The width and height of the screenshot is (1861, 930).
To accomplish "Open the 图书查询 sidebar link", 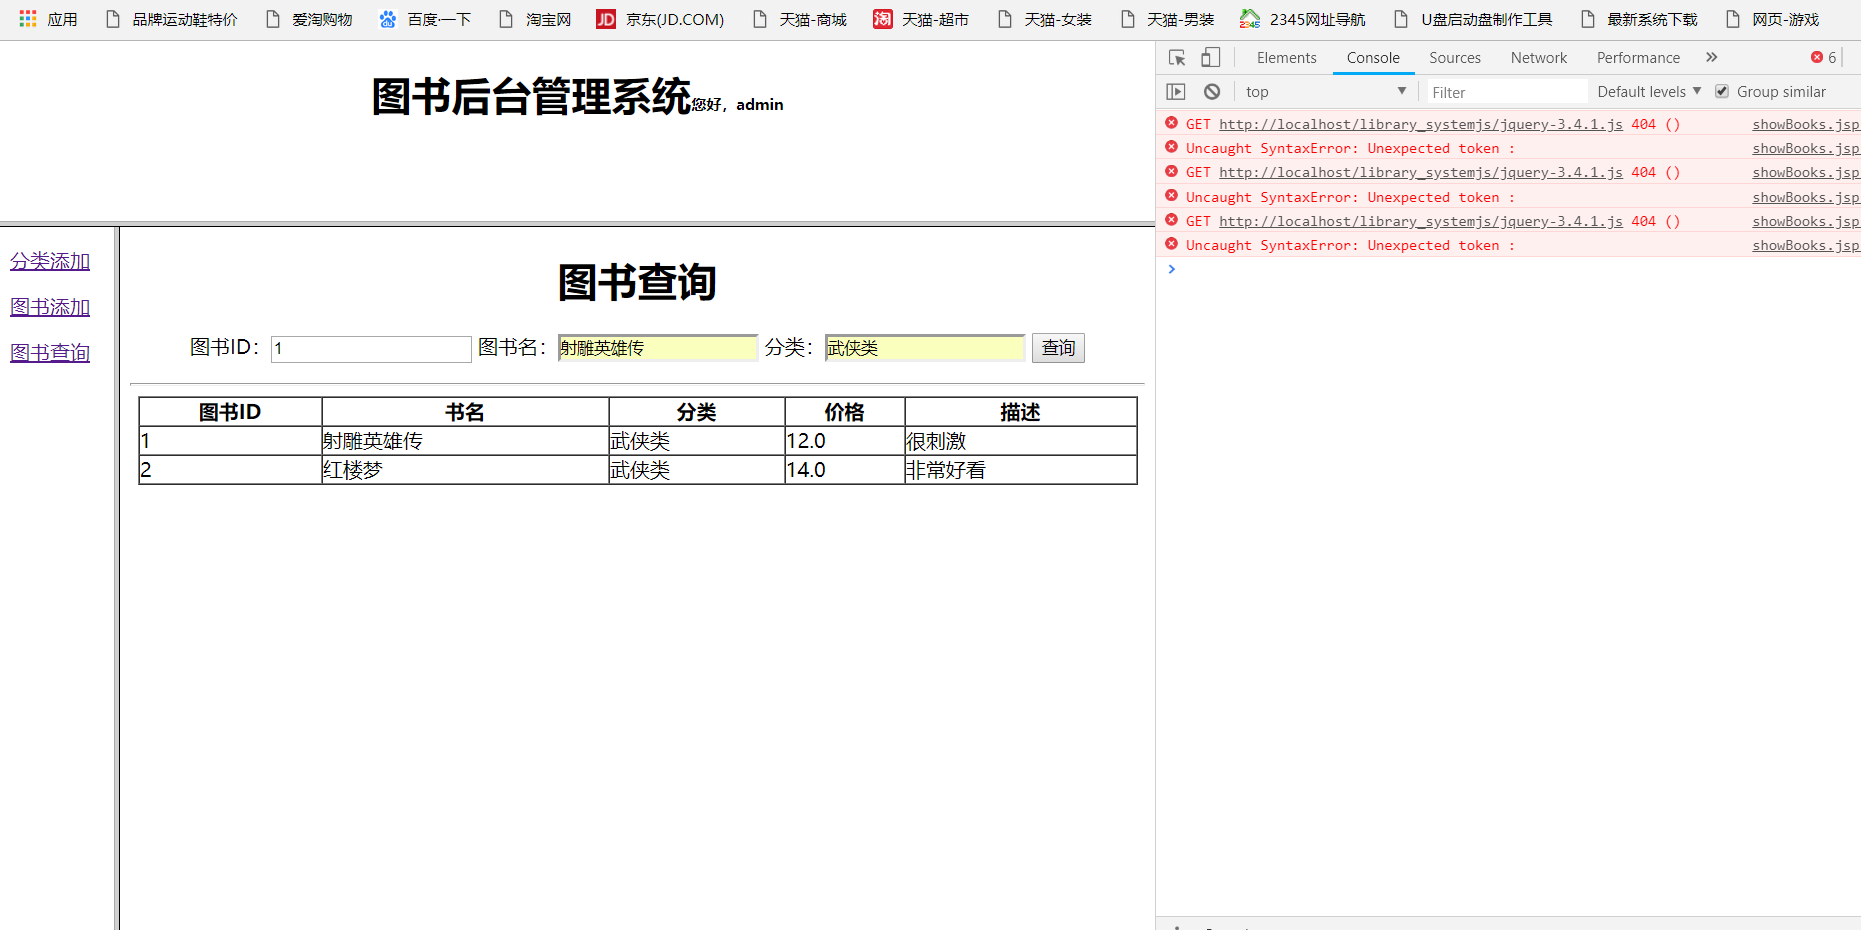I will point(50,352).
